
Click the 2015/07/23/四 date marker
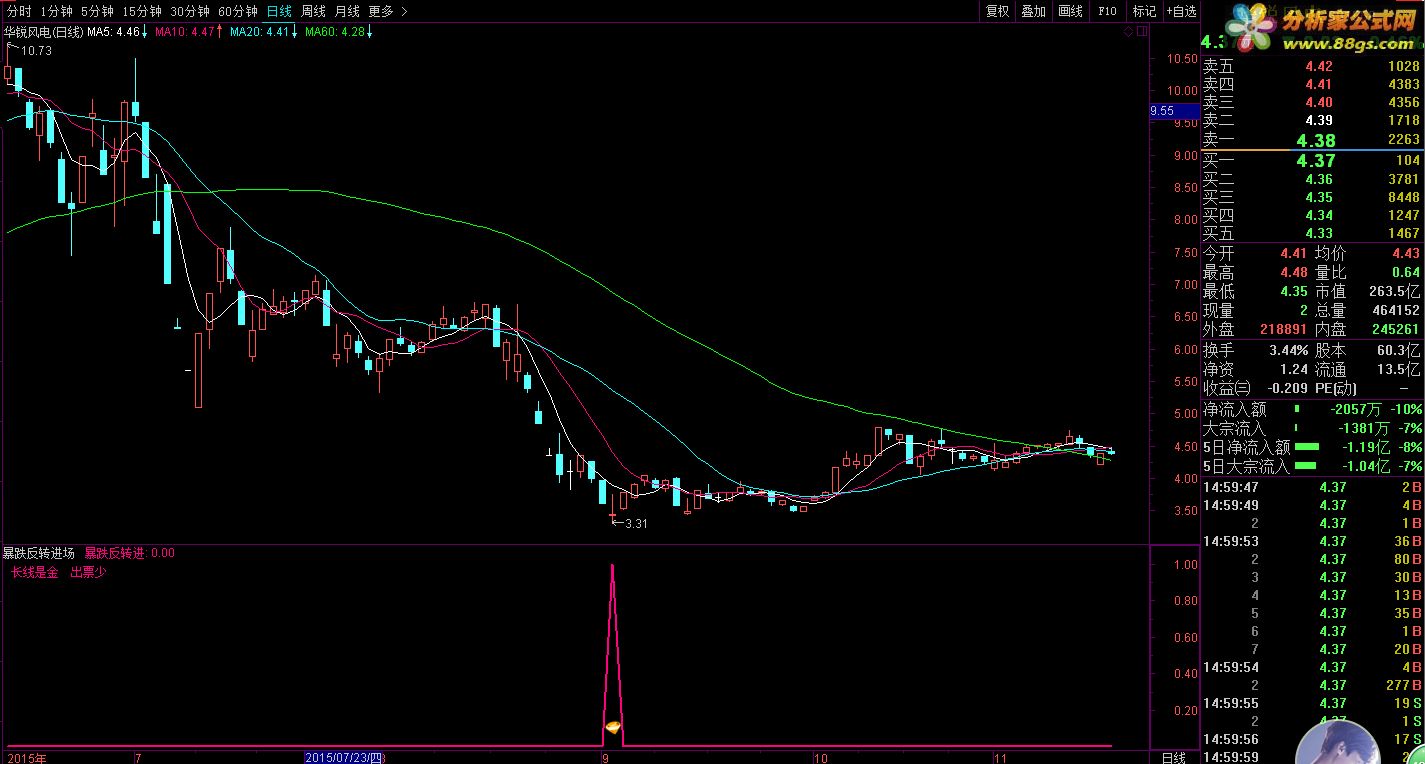click(344, 758)
